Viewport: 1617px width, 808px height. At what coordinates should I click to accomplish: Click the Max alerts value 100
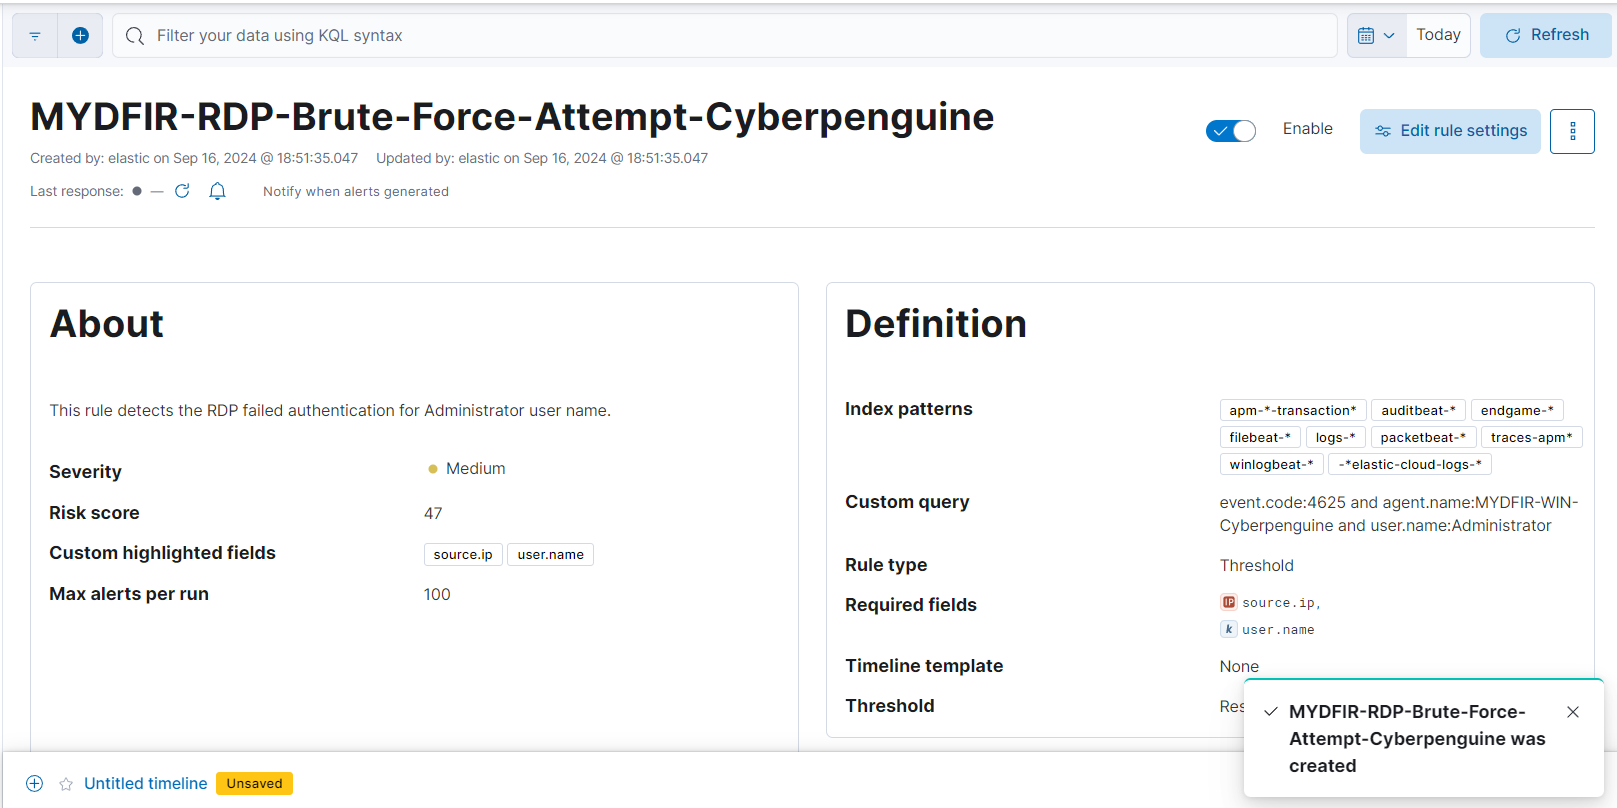(437, 595)
